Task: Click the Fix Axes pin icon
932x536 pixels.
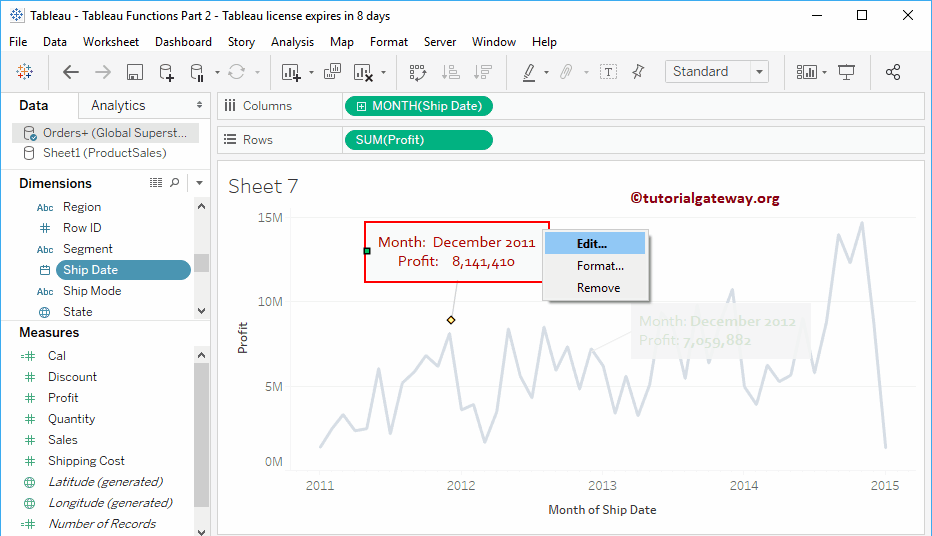Action: pos(638,72)
